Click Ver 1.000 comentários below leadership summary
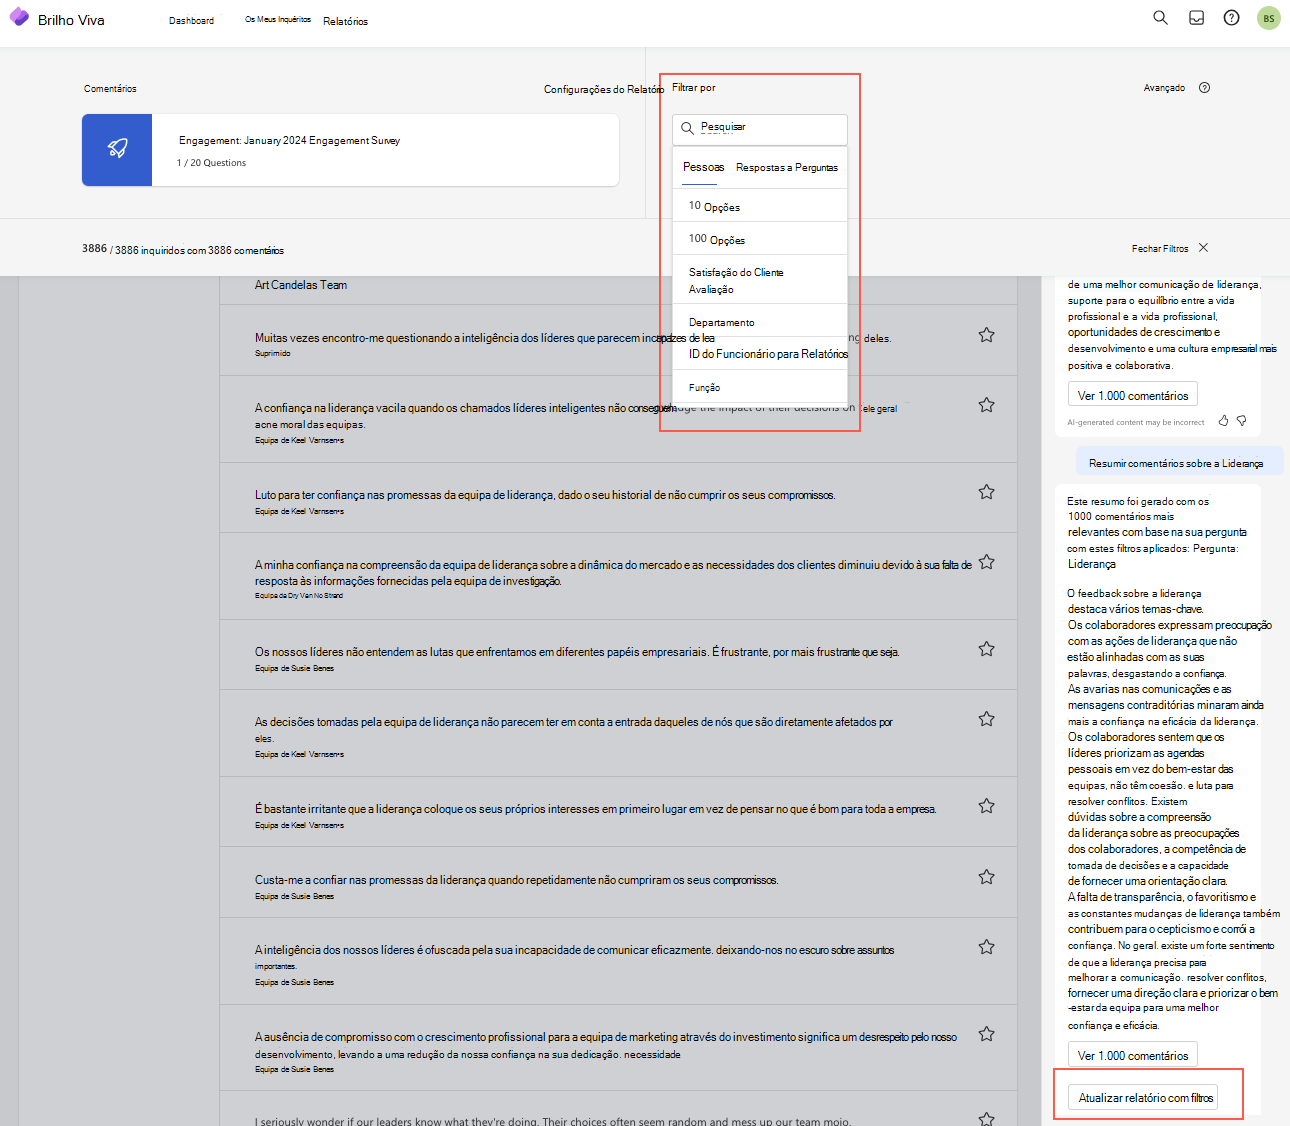The width and height of the screenshot is (1290, 1126). [x=1133, y=1055]
